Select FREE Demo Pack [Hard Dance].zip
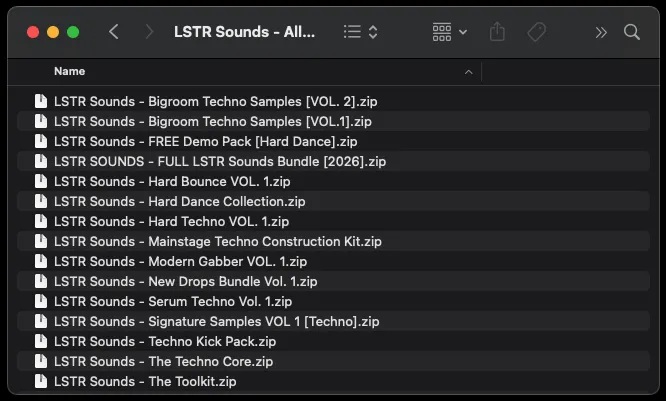The image size is (666, 401). (205, 141)
